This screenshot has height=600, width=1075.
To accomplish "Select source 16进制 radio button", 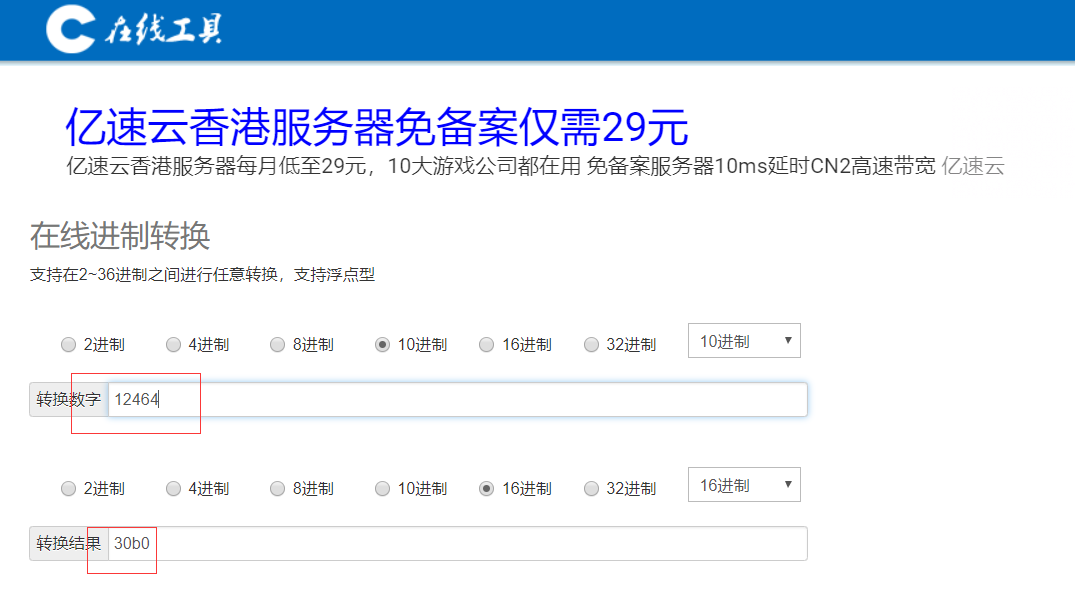I will (x=487, y=344).
